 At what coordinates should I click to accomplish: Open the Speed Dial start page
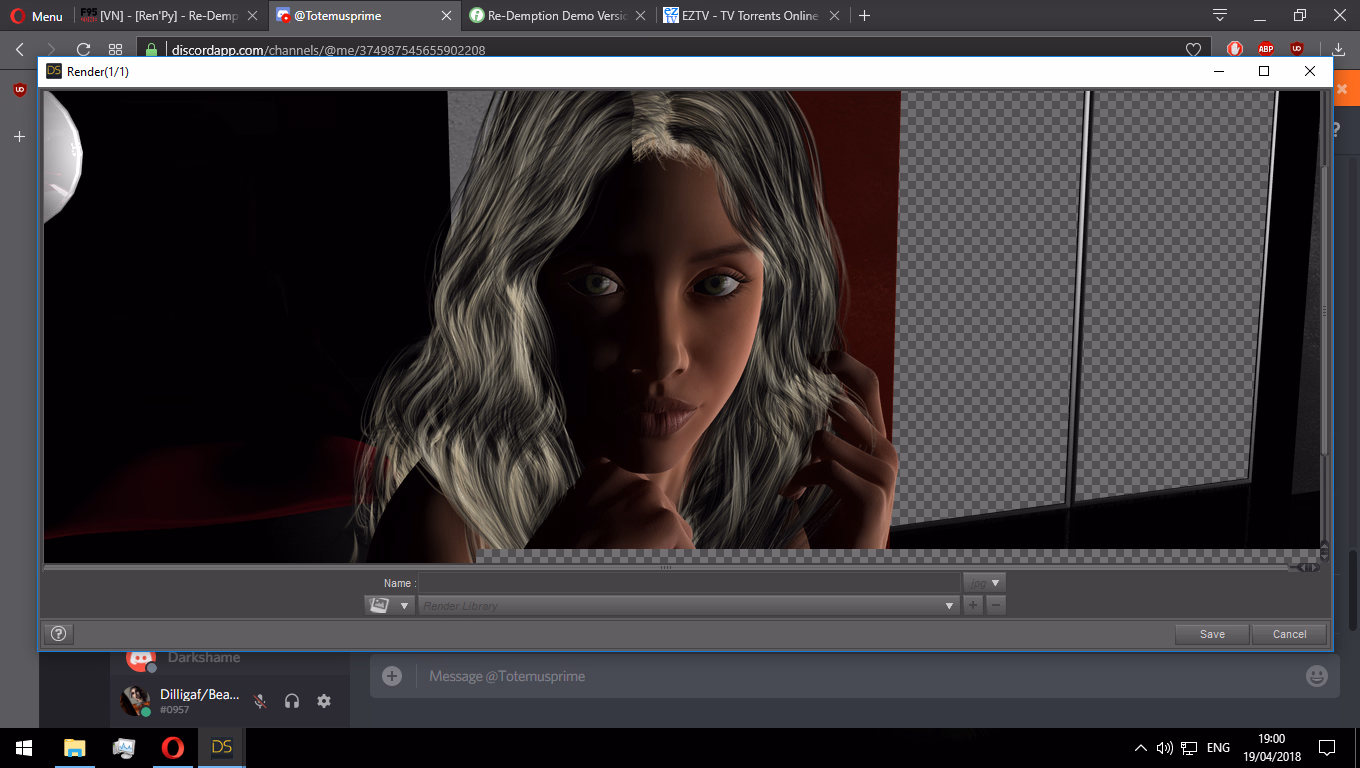click(x=116, y=49)
